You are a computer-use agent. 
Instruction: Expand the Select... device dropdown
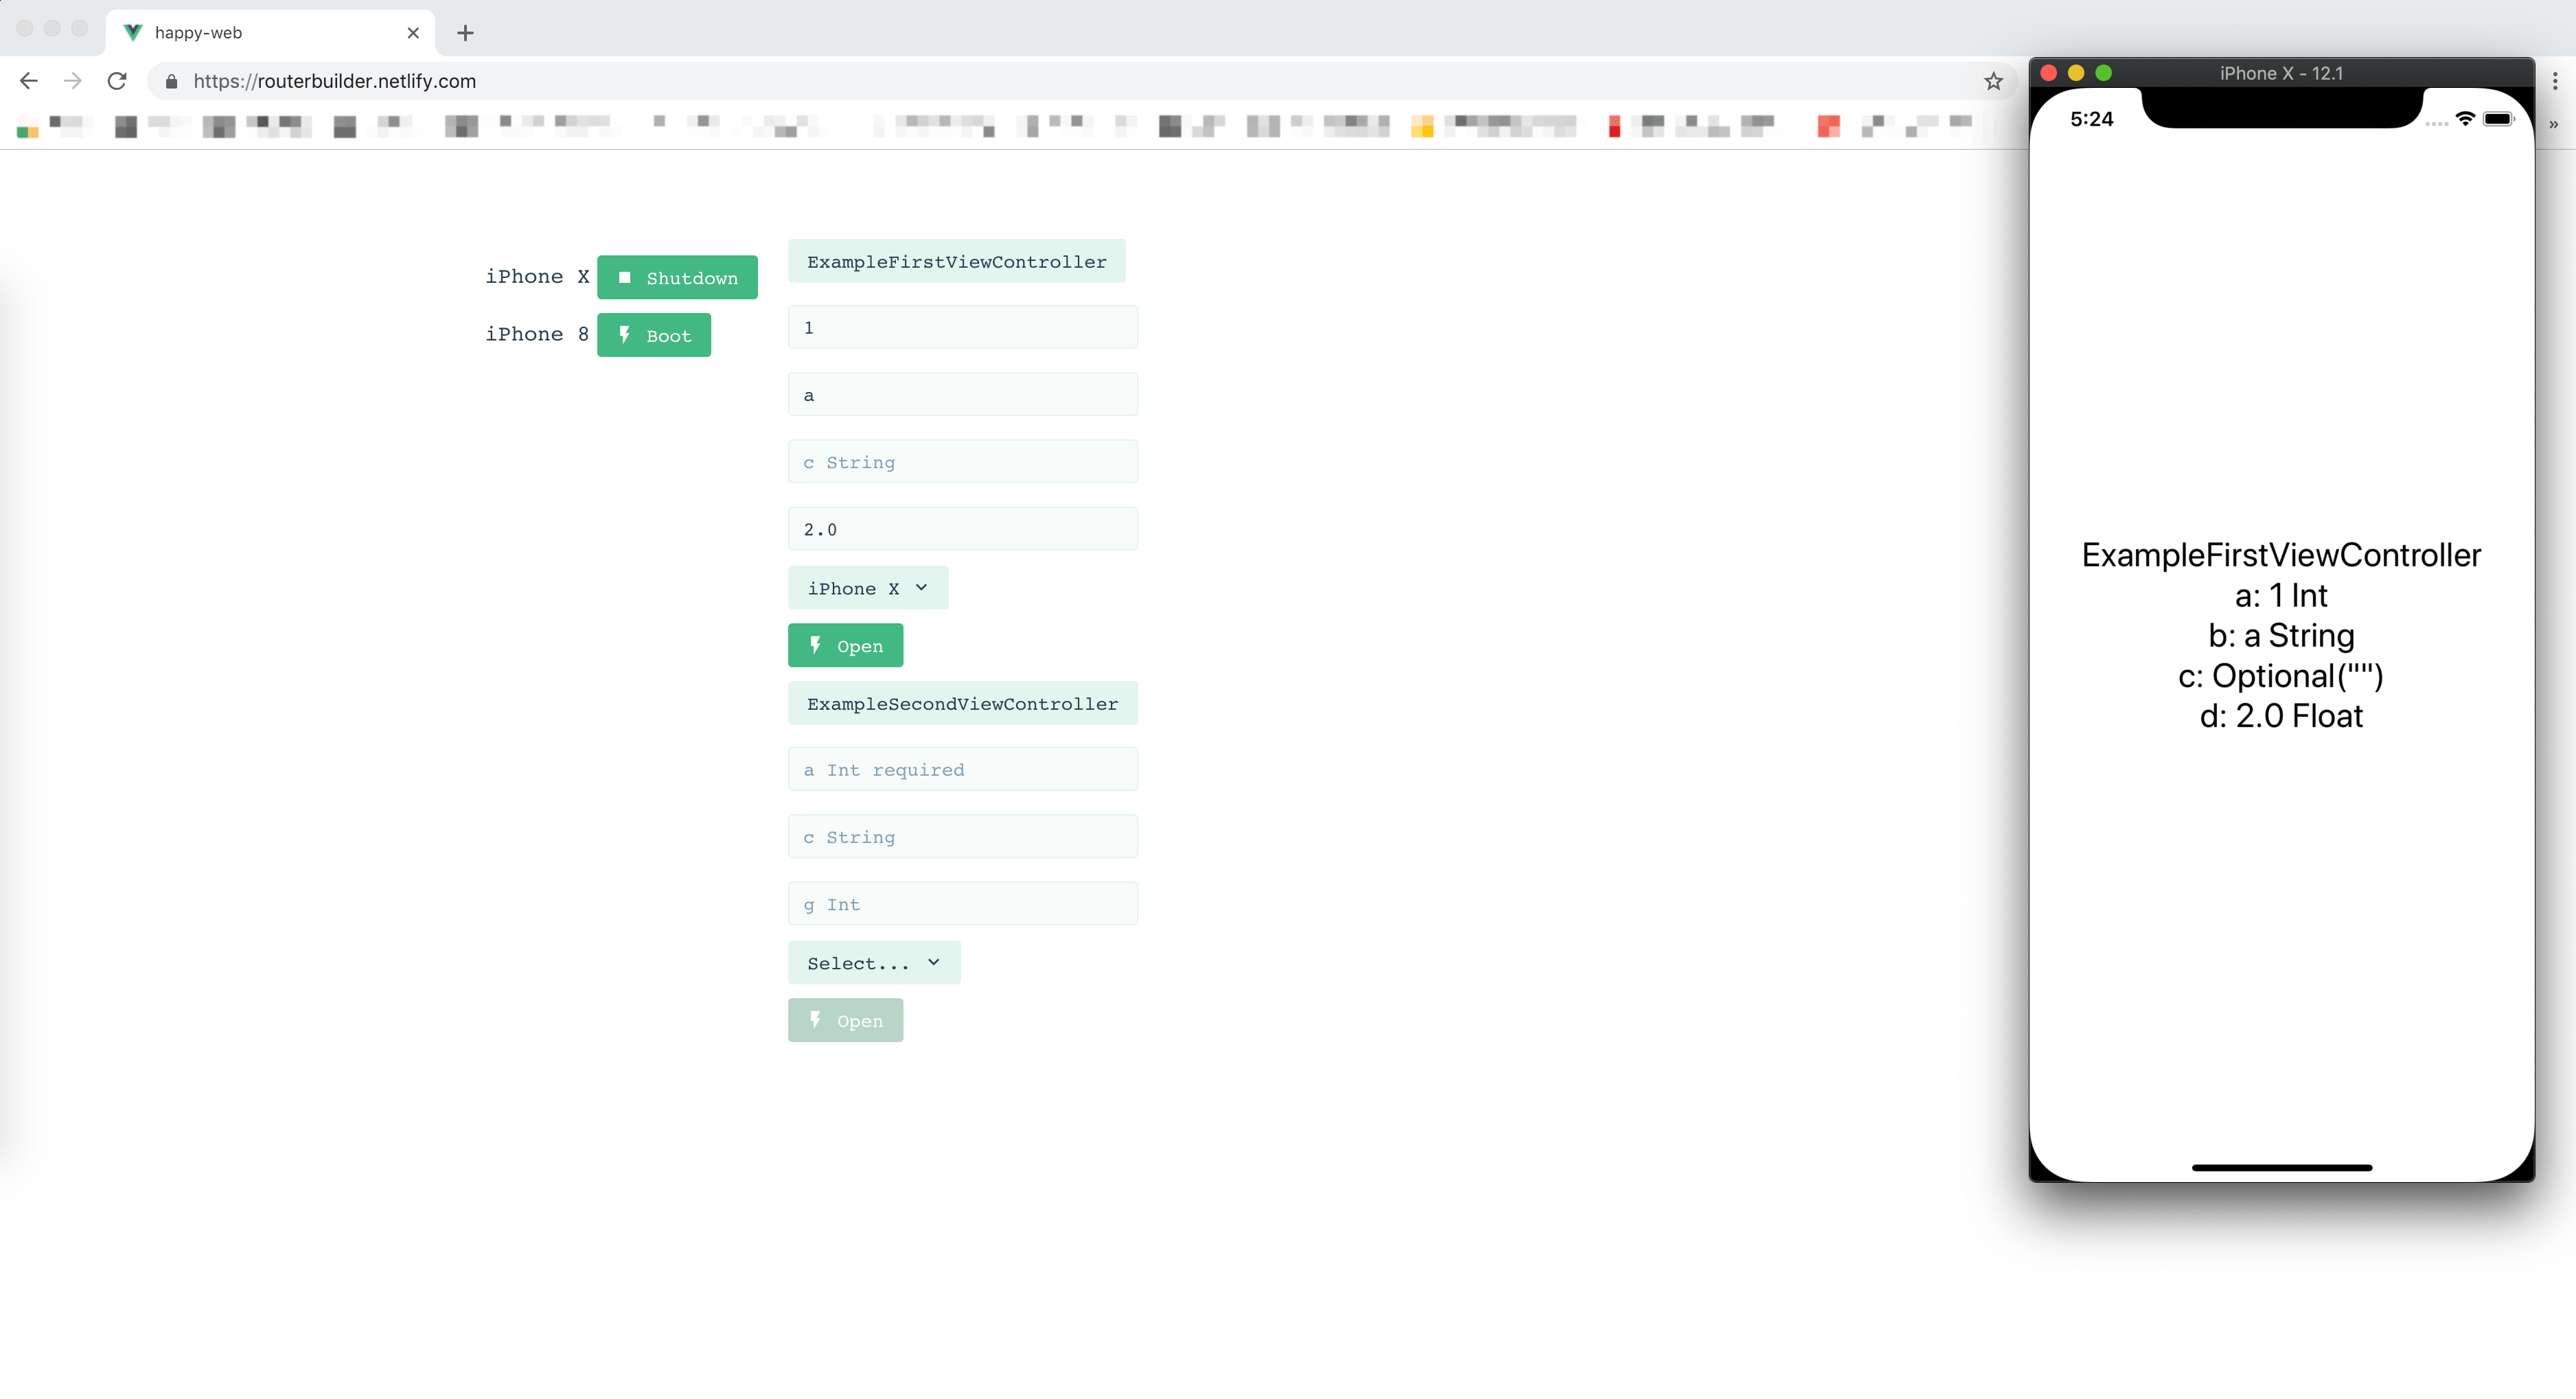click(x=873, y=962)
